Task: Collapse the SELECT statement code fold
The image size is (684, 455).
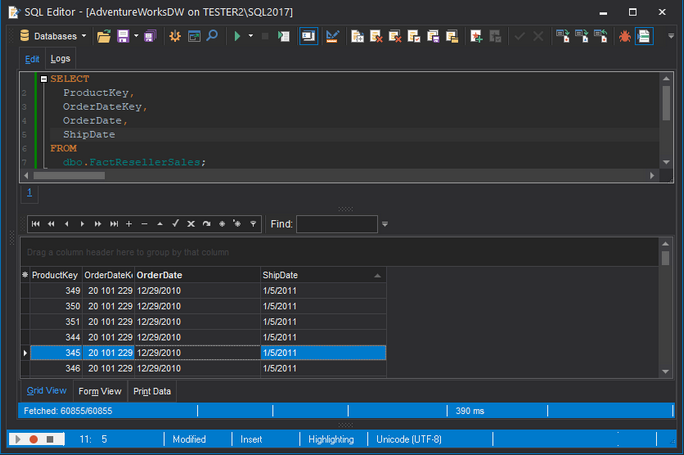Action: [x=43, y=79]
